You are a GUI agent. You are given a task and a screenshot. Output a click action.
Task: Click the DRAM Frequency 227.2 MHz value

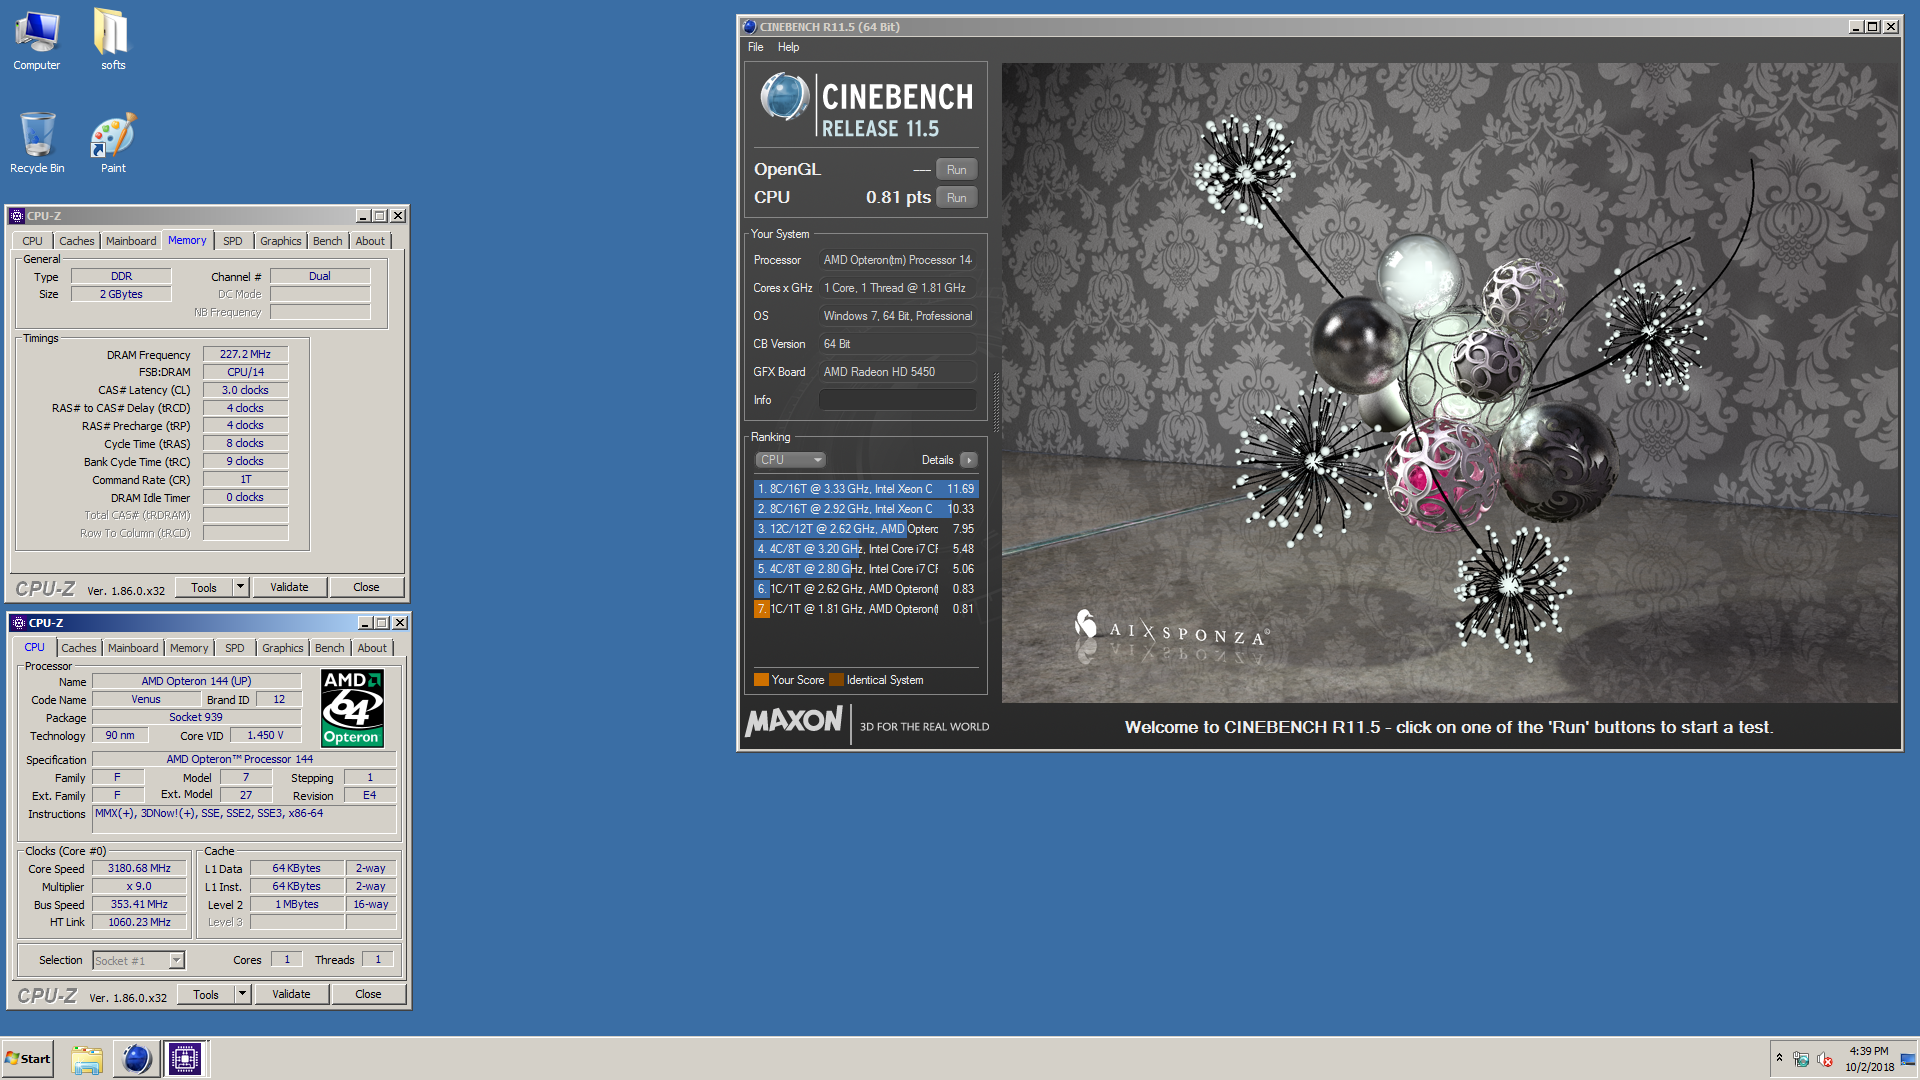tap(245, 354)
